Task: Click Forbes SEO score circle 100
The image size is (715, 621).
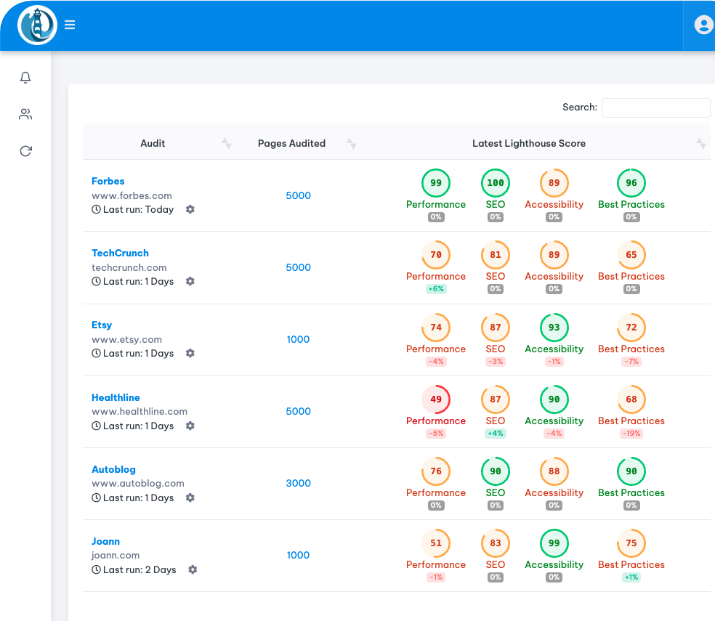Action: 495,184
